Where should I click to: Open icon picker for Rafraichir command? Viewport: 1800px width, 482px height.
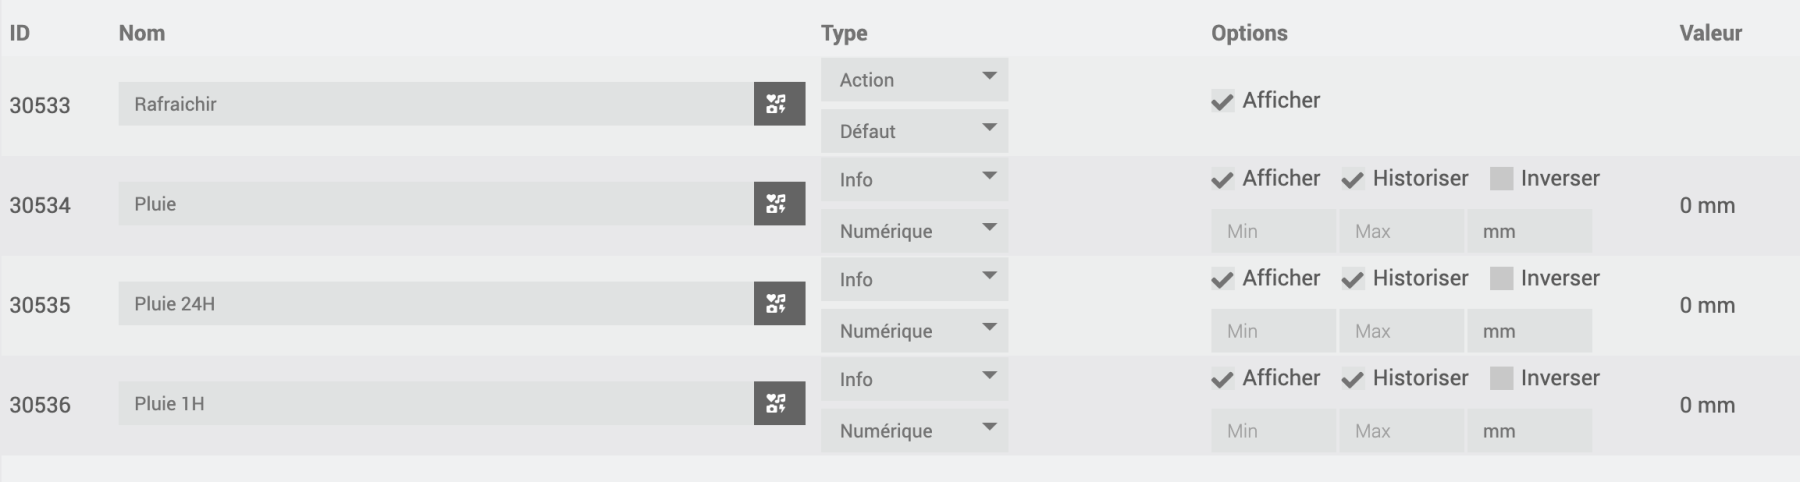[x=779, y=104]
